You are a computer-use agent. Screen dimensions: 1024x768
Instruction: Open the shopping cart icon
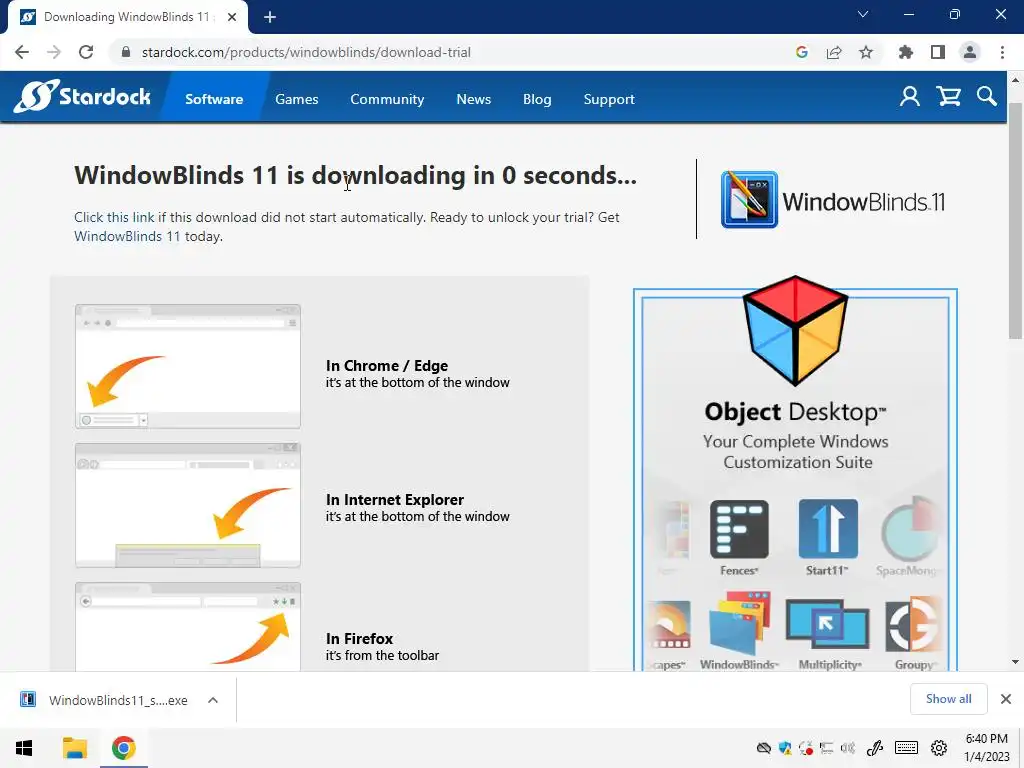pos(948,97)
